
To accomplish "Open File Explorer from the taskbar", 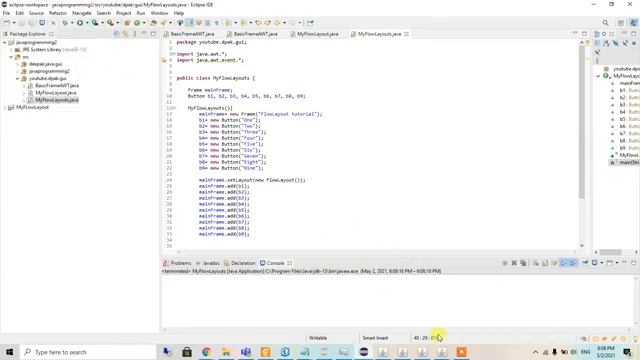I will (226, 352).
